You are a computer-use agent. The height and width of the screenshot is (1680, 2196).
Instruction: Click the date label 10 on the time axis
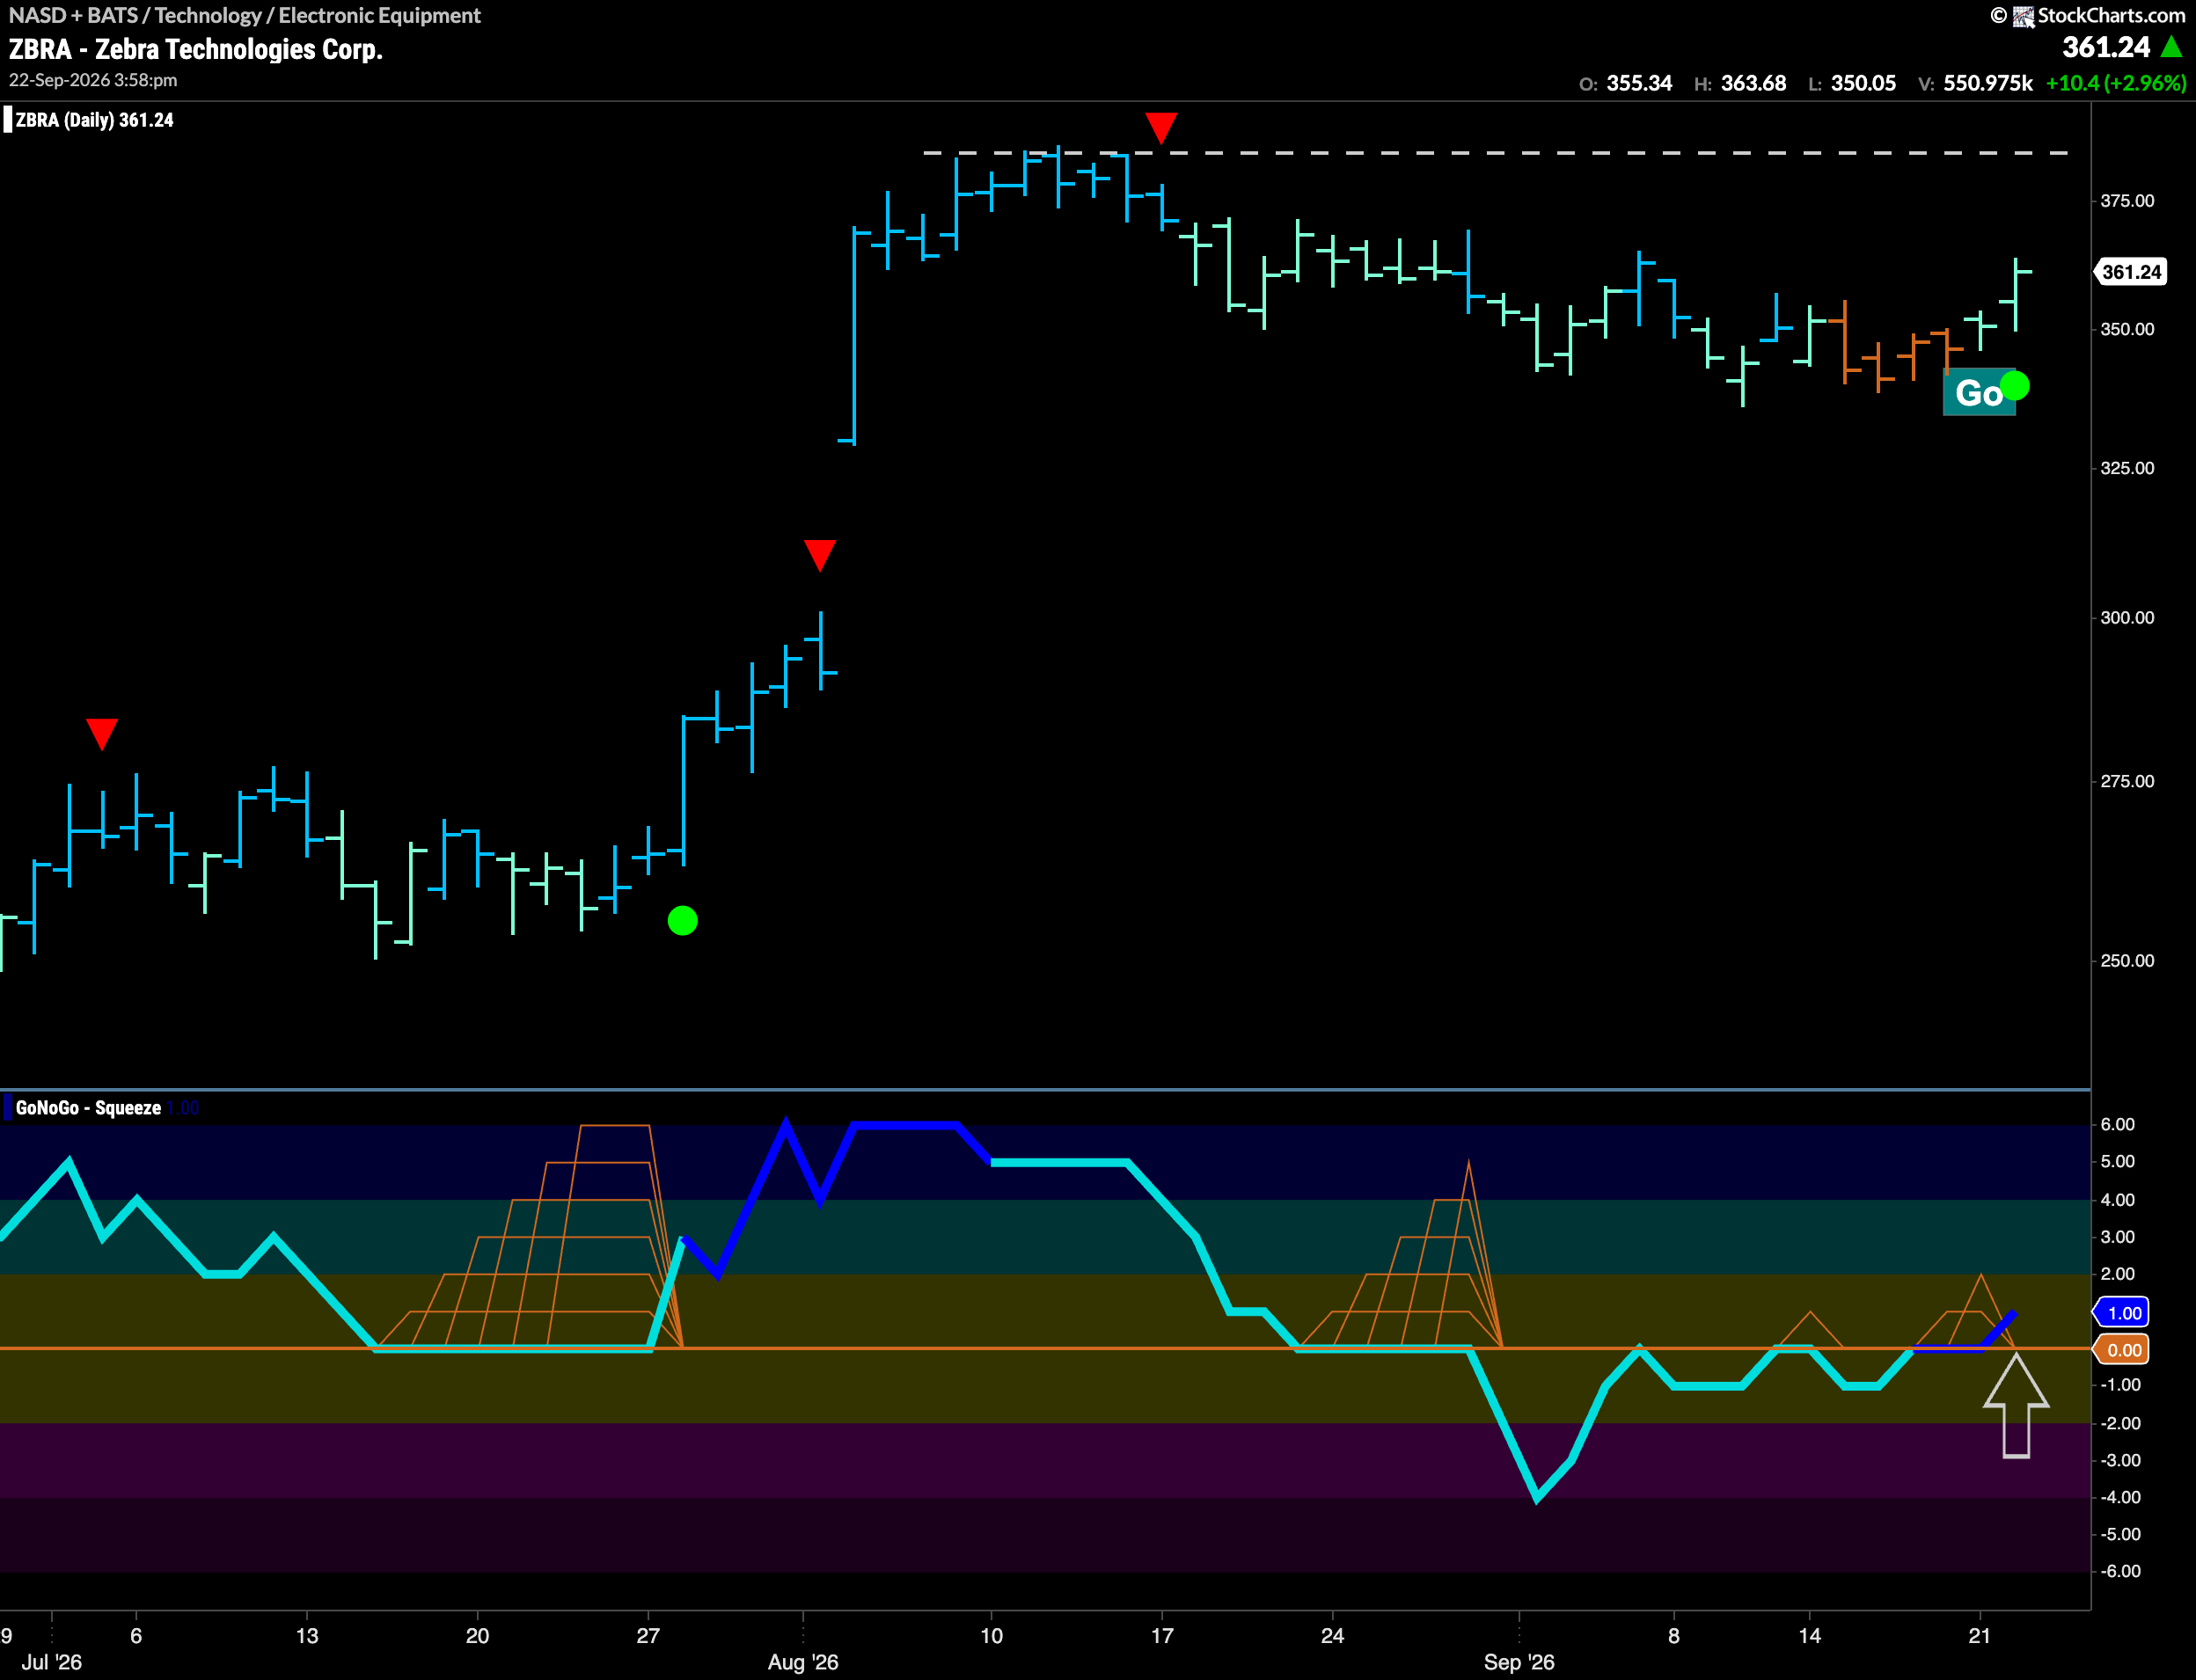(991, 1636)
